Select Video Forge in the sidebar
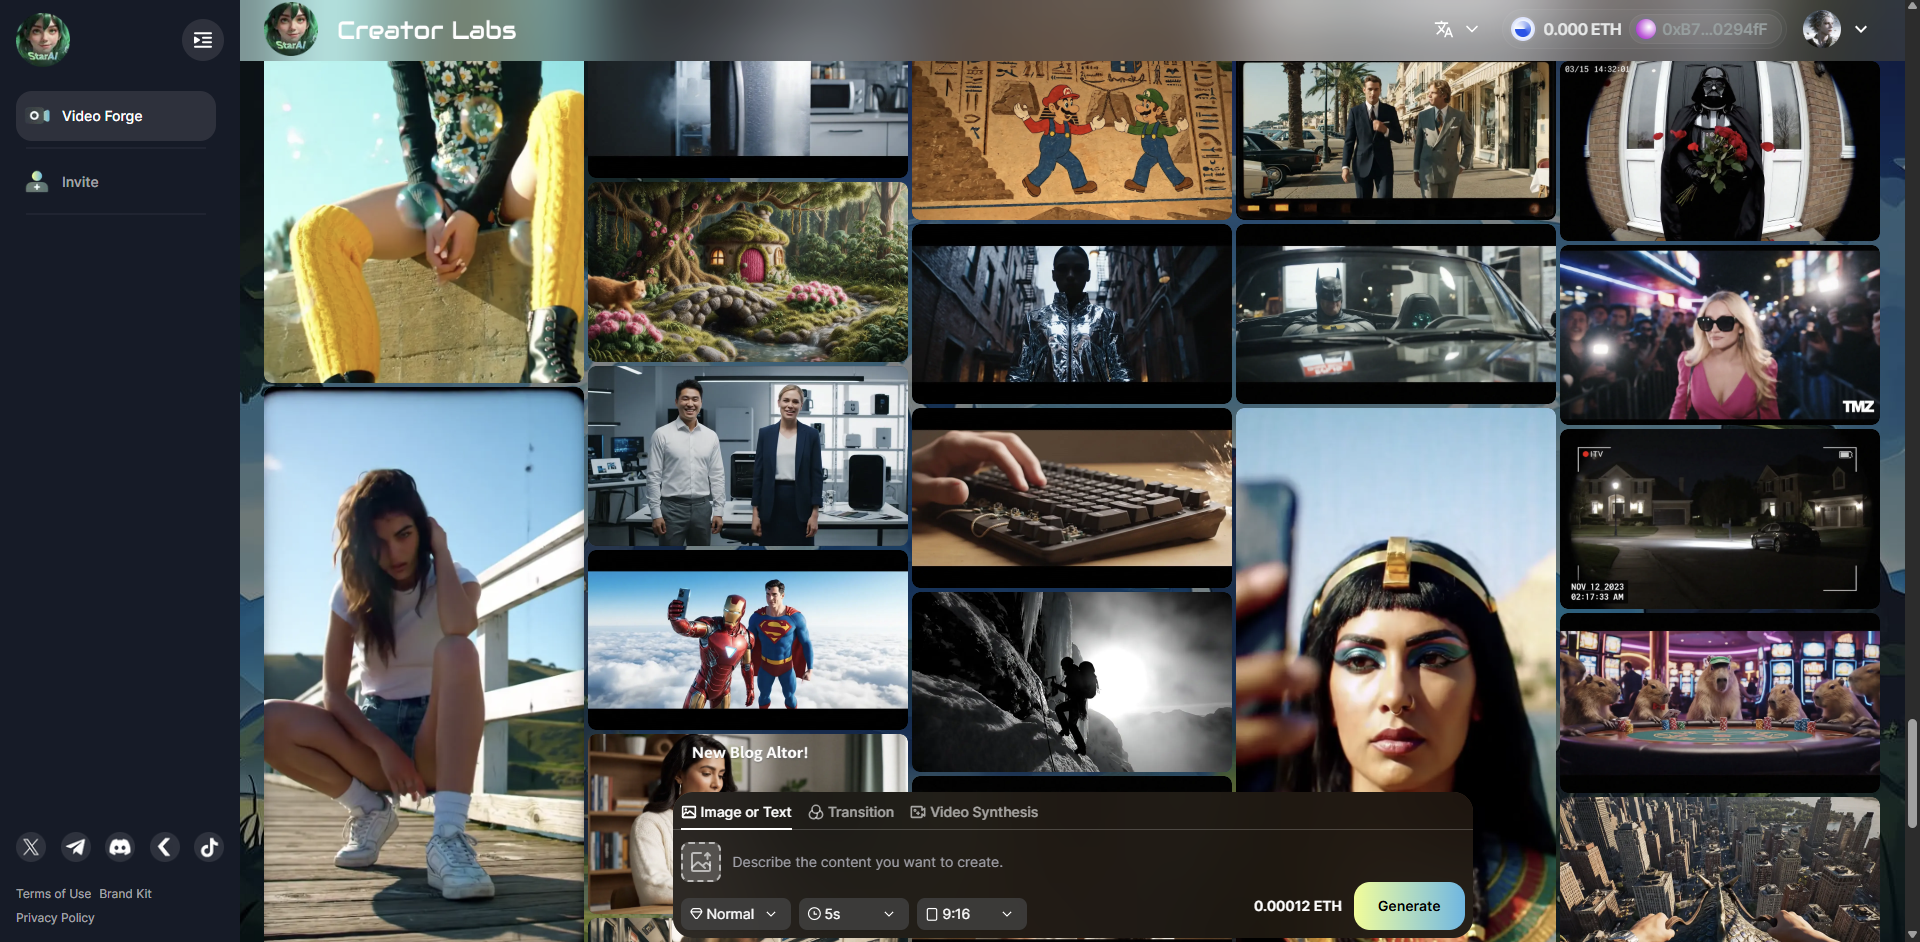This screenshot has width=1920, height=942. tap(115, 116)
